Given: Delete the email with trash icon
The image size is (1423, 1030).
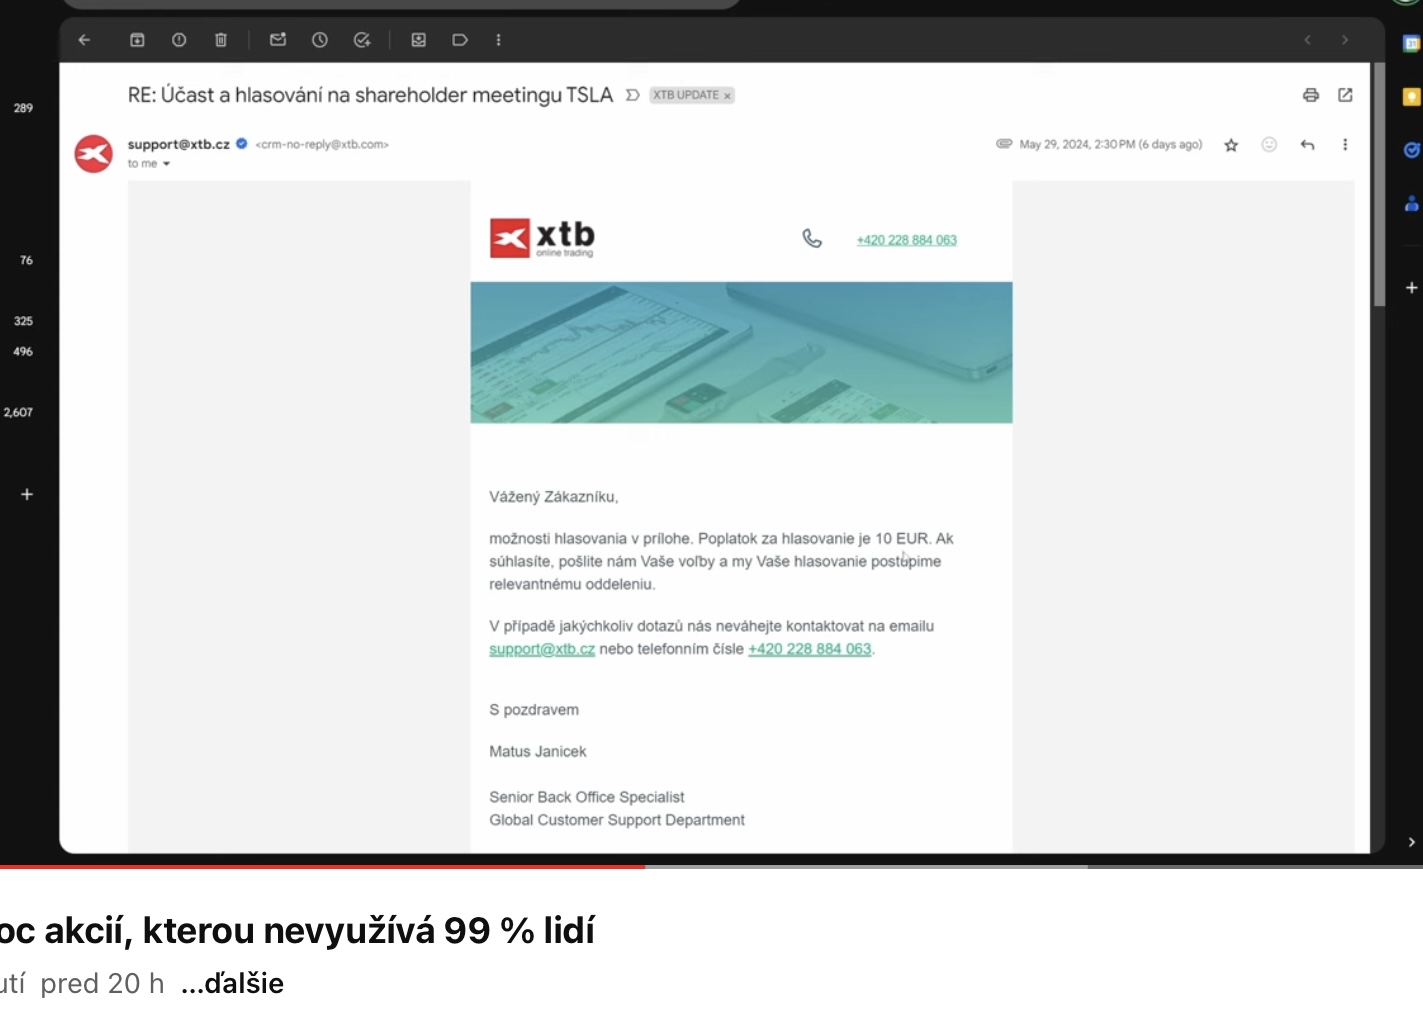Looking at the screenshot, I should pos(221,40).
